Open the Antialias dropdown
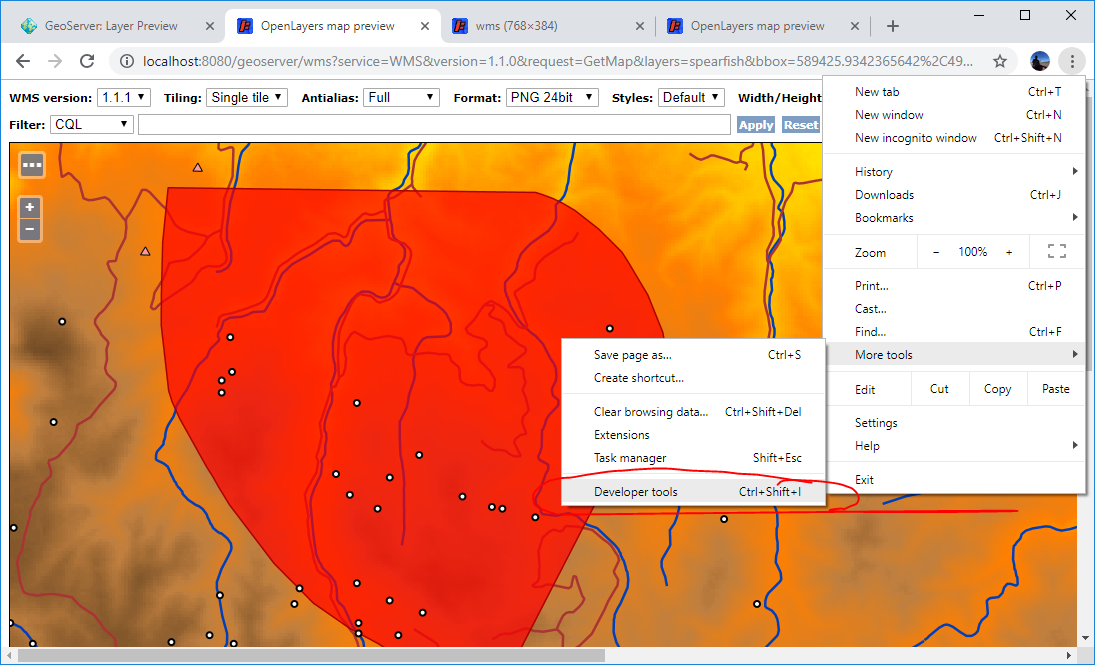This screenshot has height=665, width=1095. pyautogui.click(x=402, y=98)
